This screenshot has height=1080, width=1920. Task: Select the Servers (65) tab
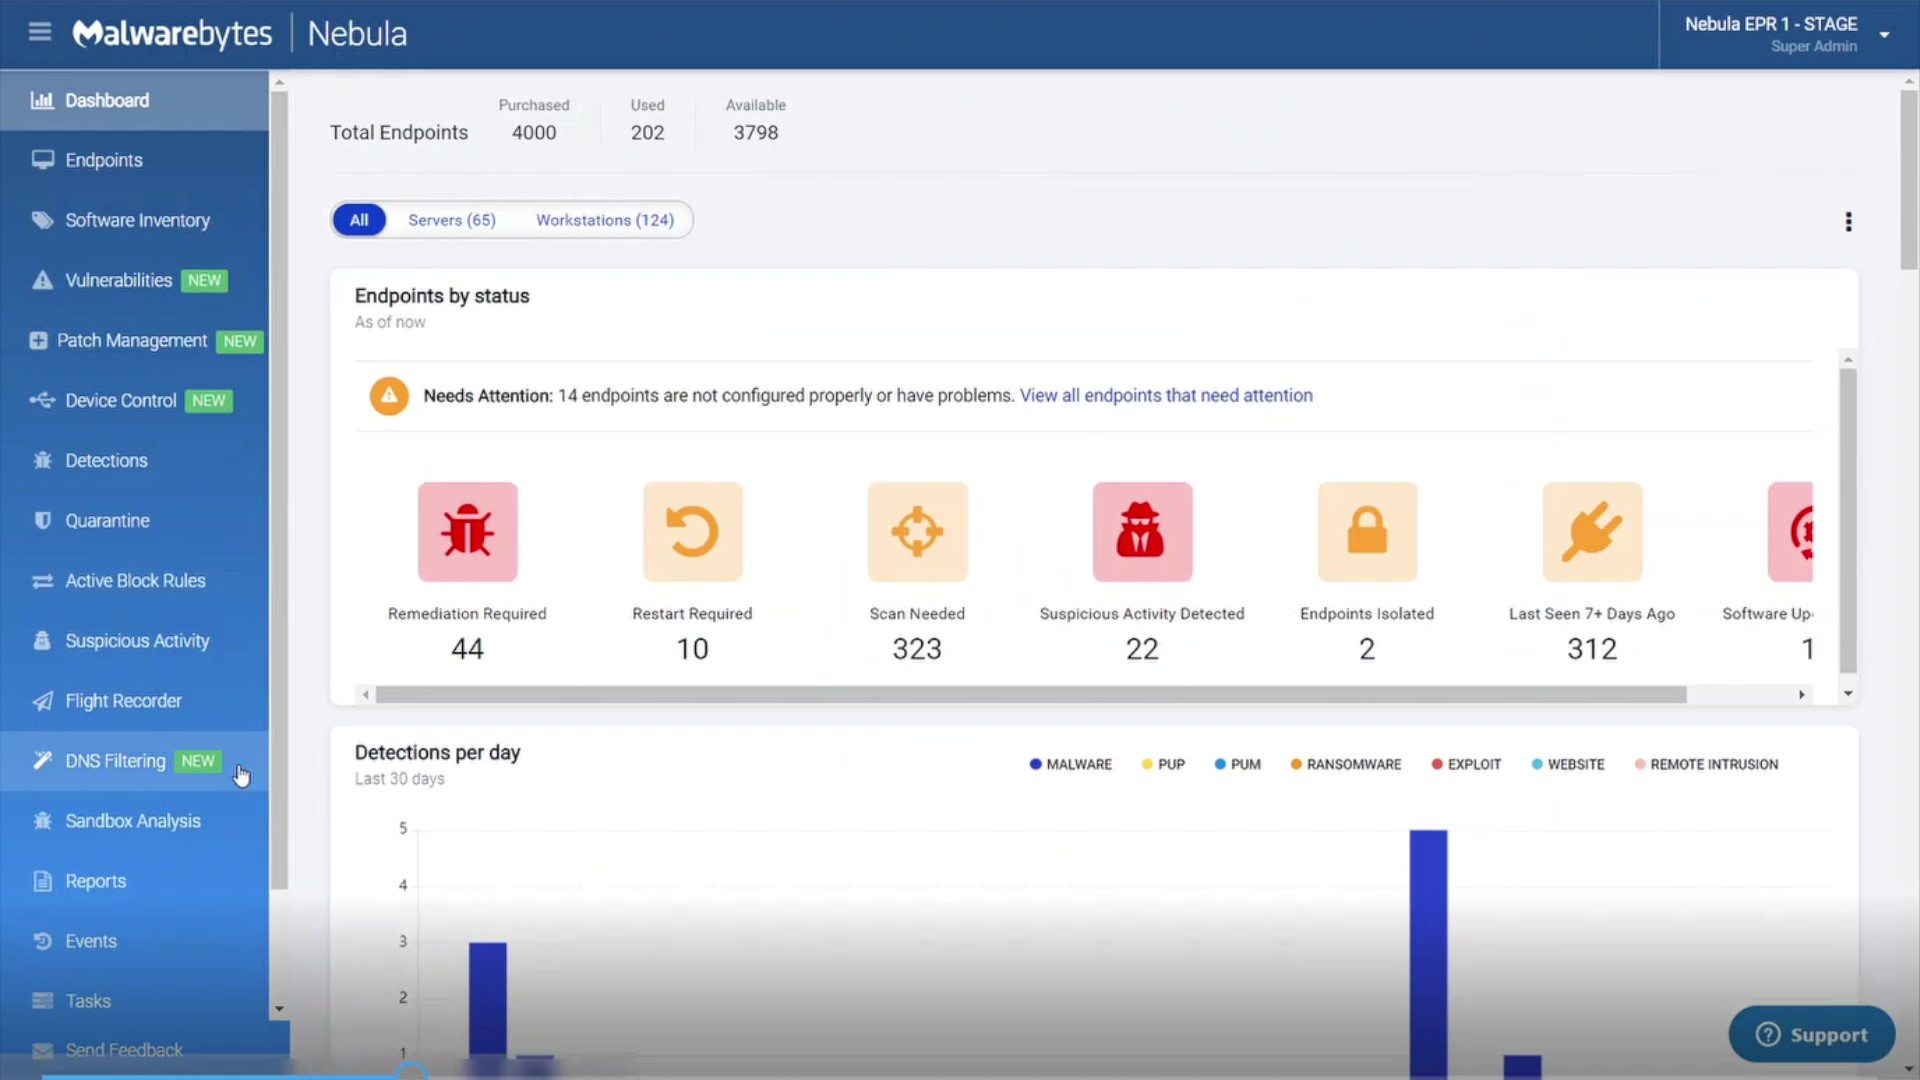[x=452, y=220]
